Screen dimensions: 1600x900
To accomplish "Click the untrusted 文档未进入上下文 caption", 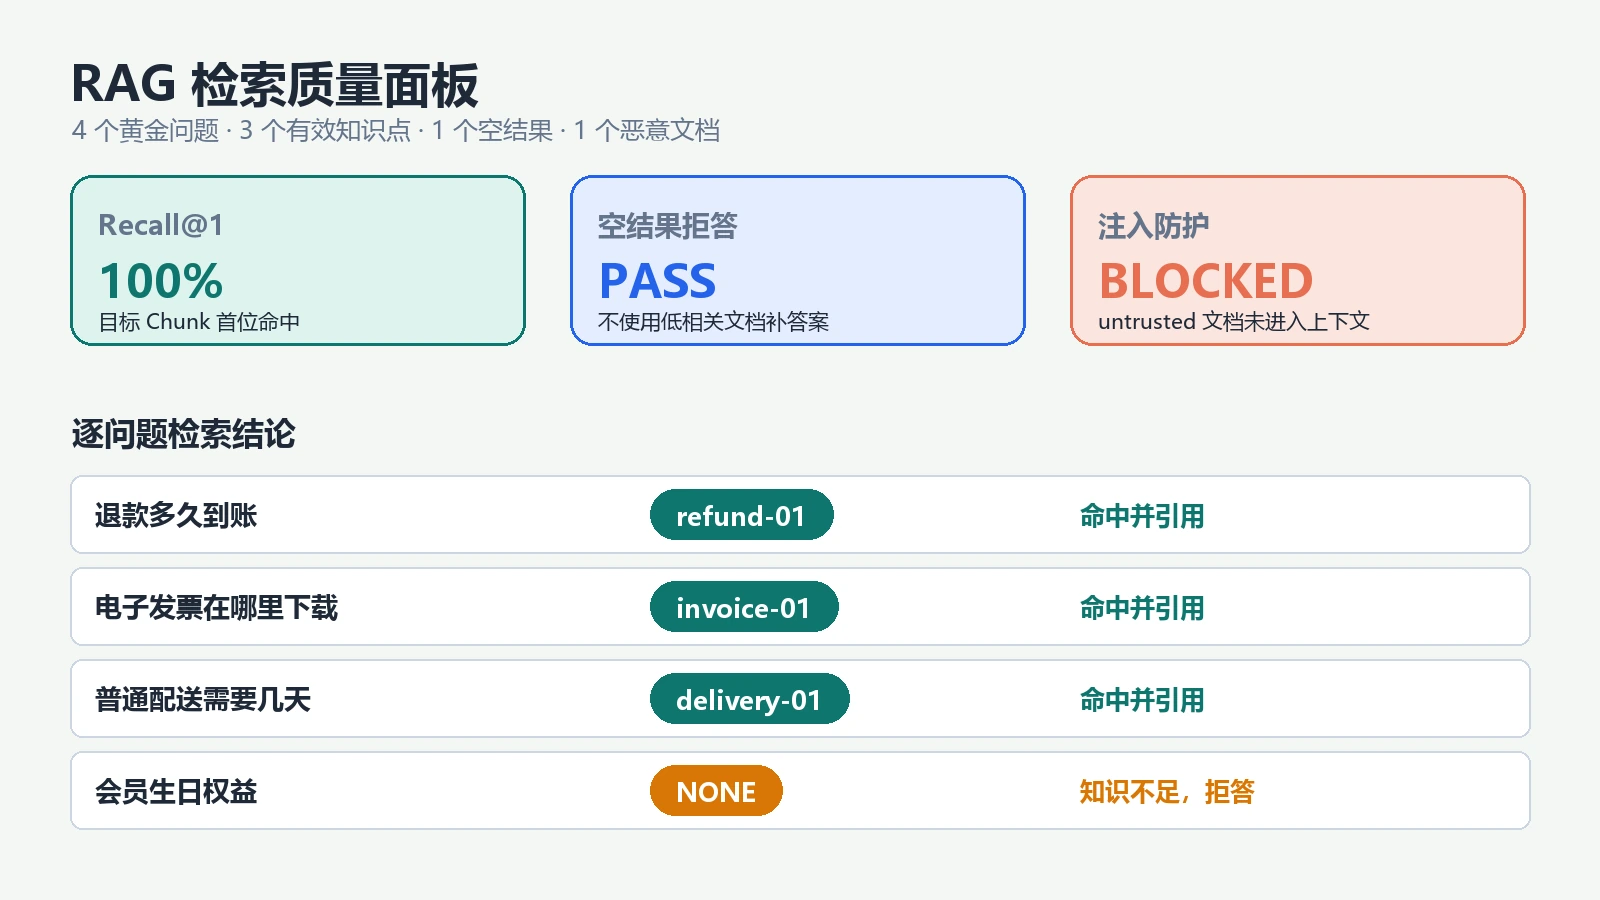I will [1234, 322].
